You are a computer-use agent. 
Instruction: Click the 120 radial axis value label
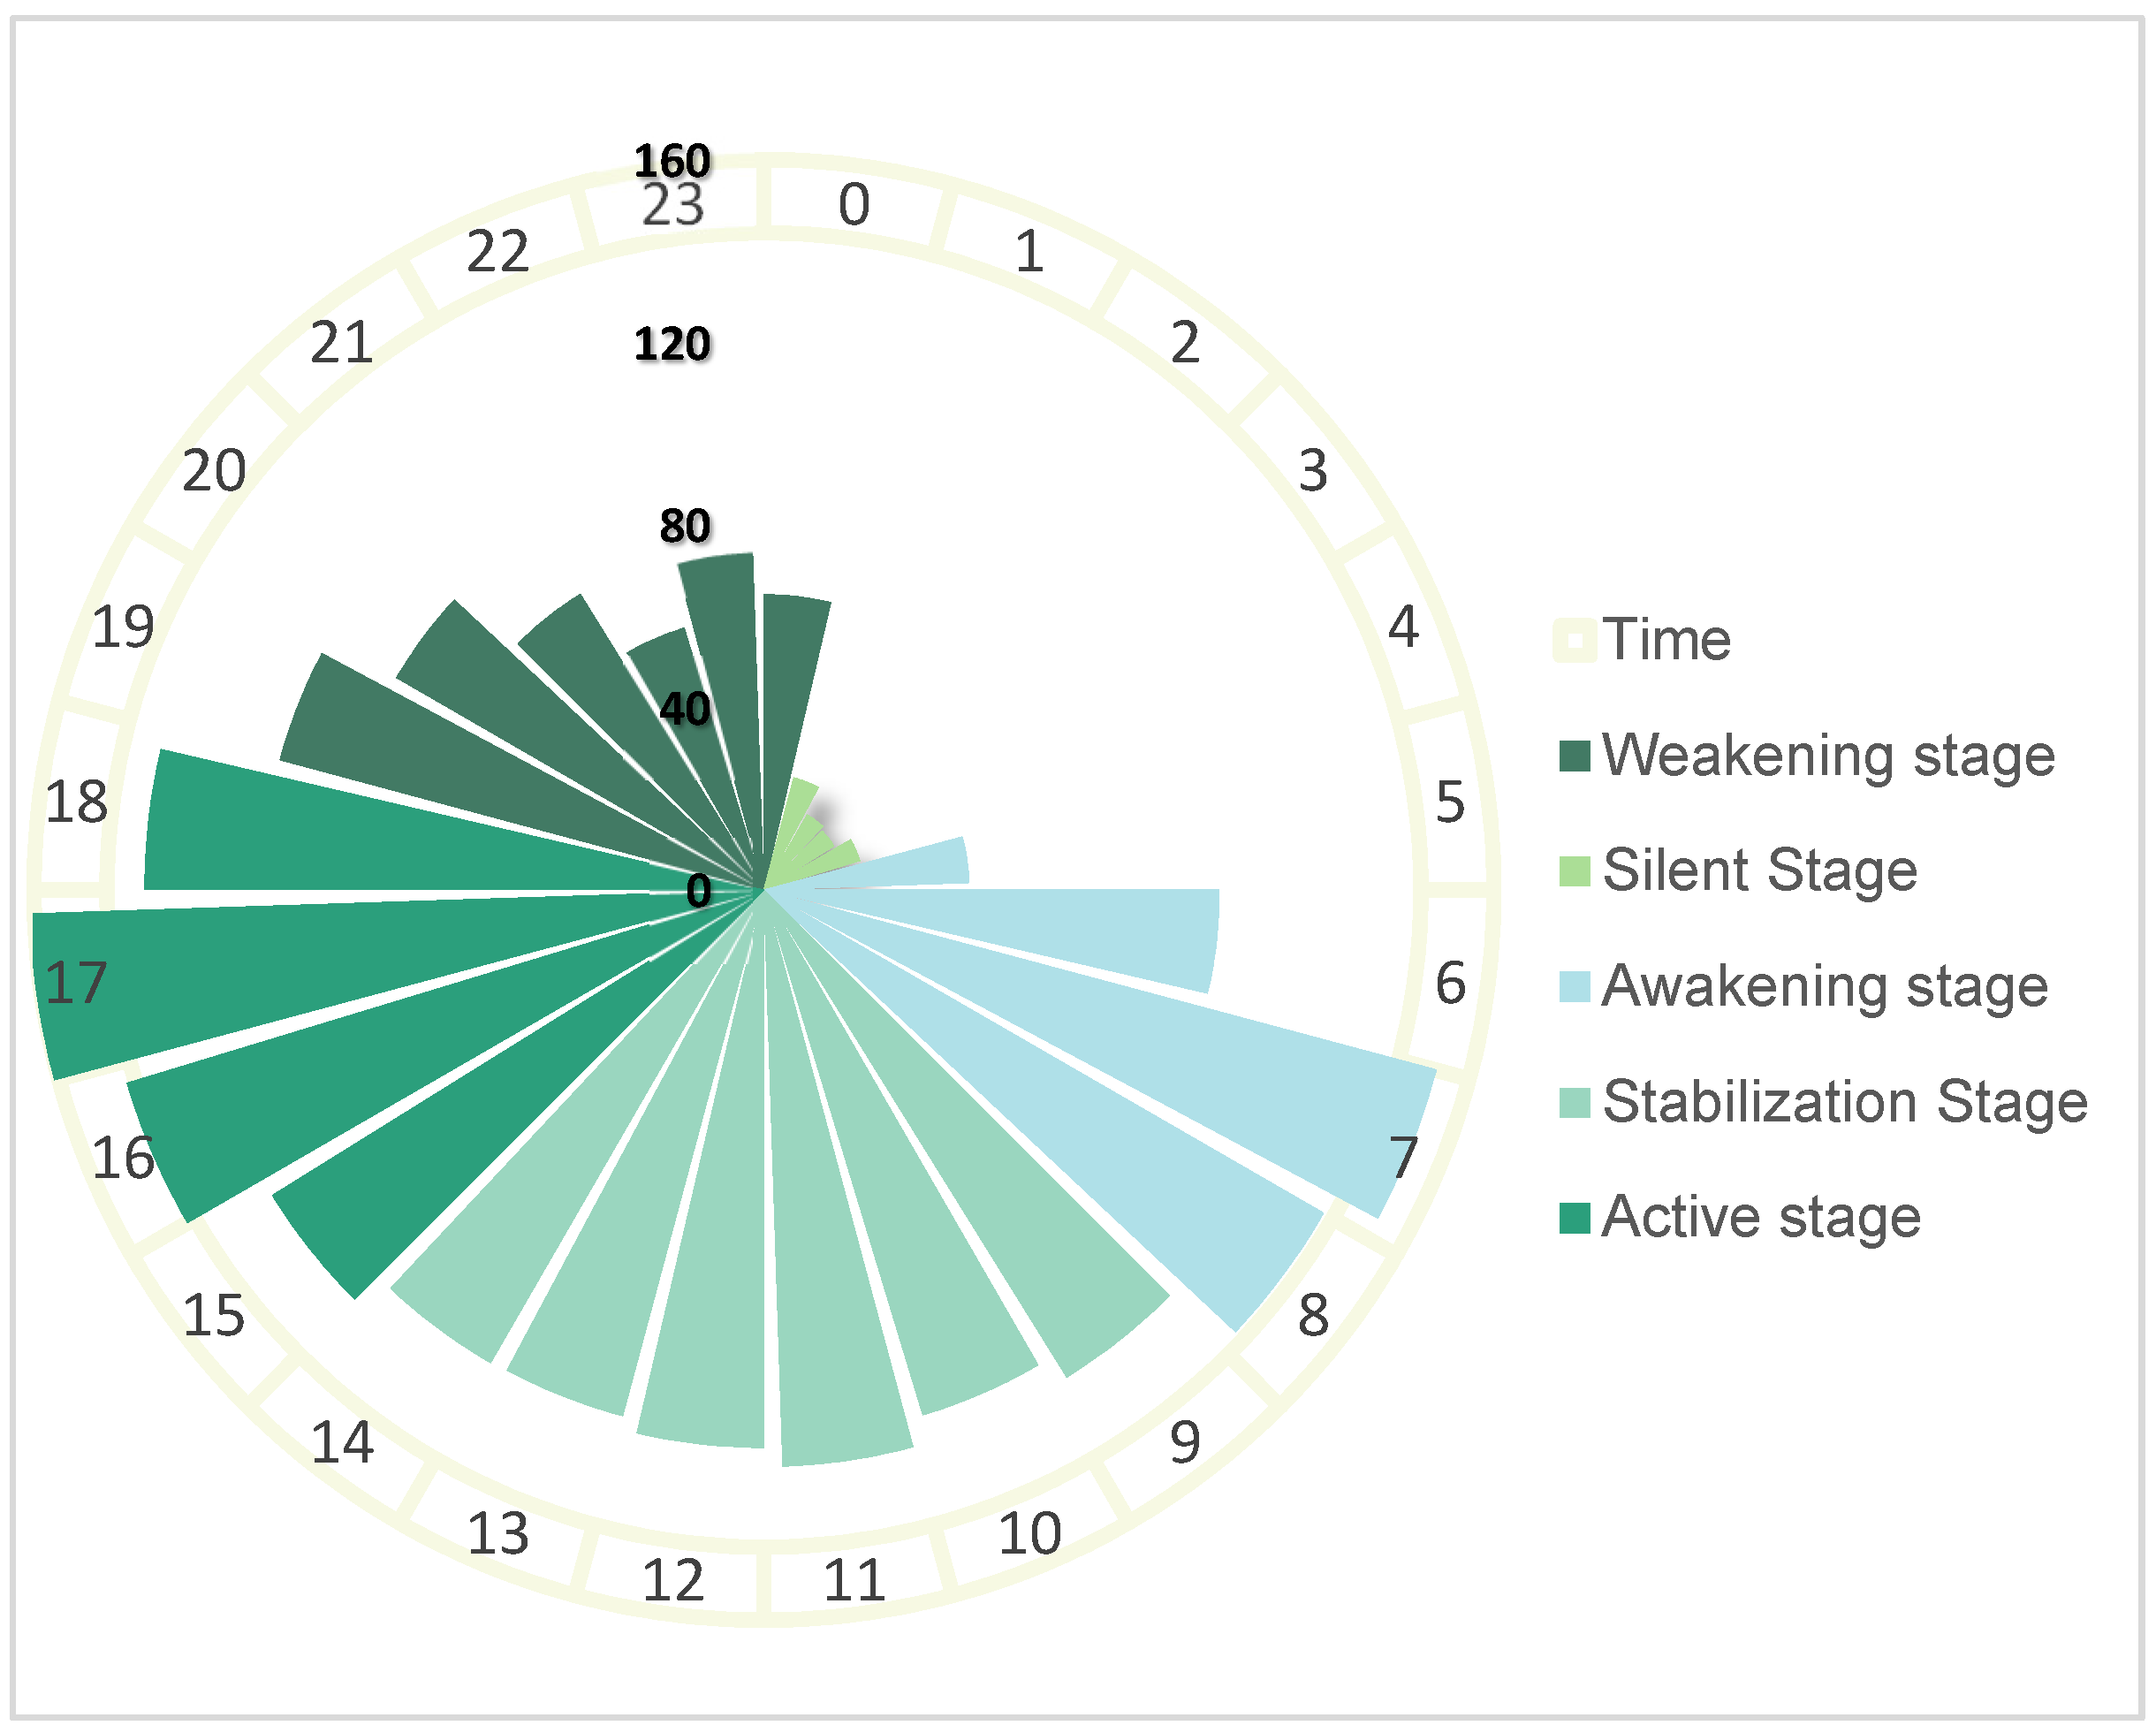pyautogui.click(x=672, y=345)
